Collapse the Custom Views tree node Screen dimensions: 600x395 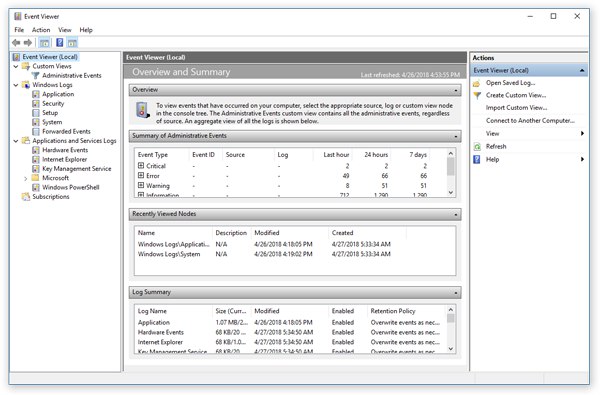click(x=16, y=66)
